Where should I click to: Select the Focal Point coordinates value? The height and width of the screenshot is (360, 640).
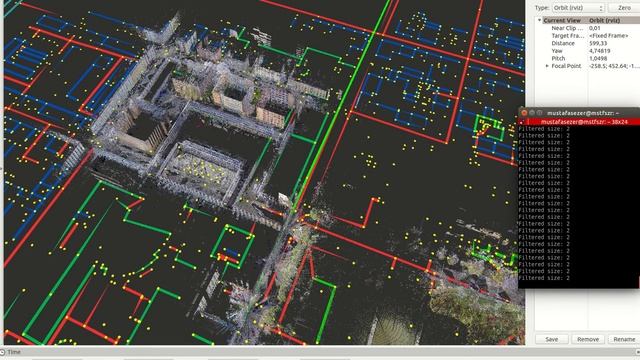pyautogui.click(x=613, y=66)
